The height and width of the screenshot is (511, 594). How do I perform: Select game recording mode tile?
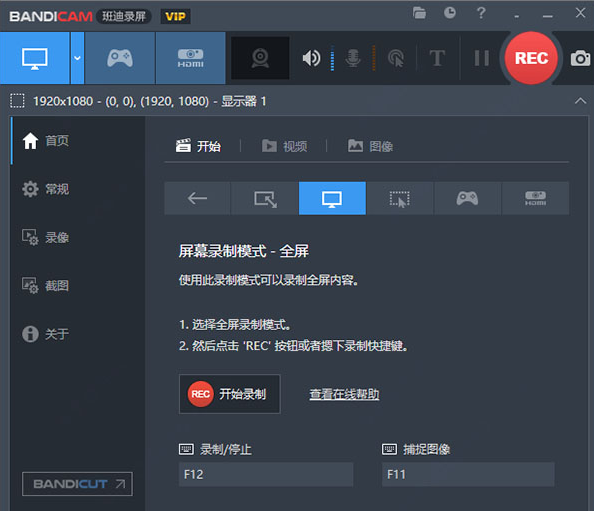(x=467, y=198)
